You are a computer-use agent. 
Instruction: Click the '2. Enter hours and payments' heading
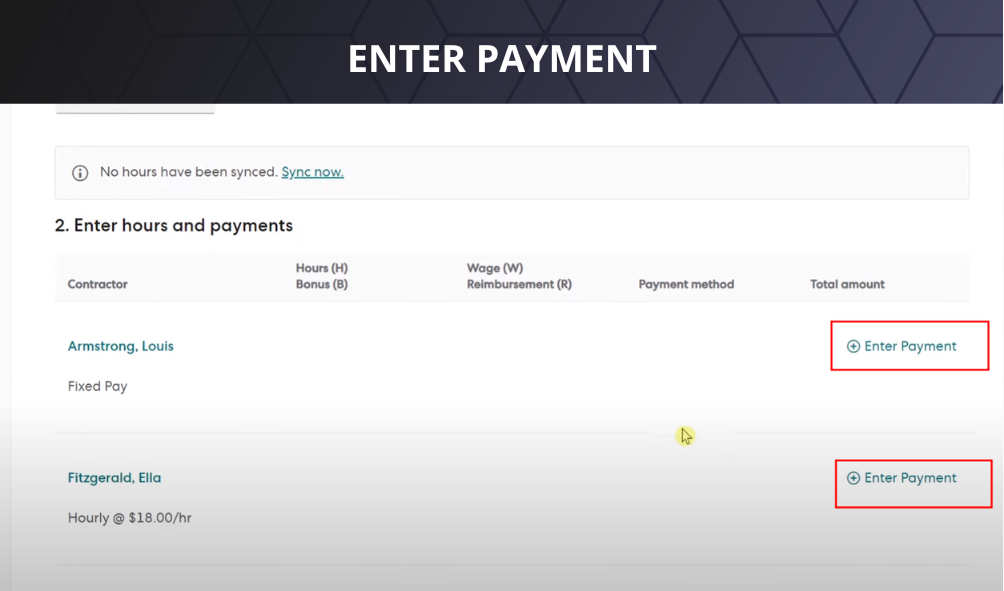point(174,225)
